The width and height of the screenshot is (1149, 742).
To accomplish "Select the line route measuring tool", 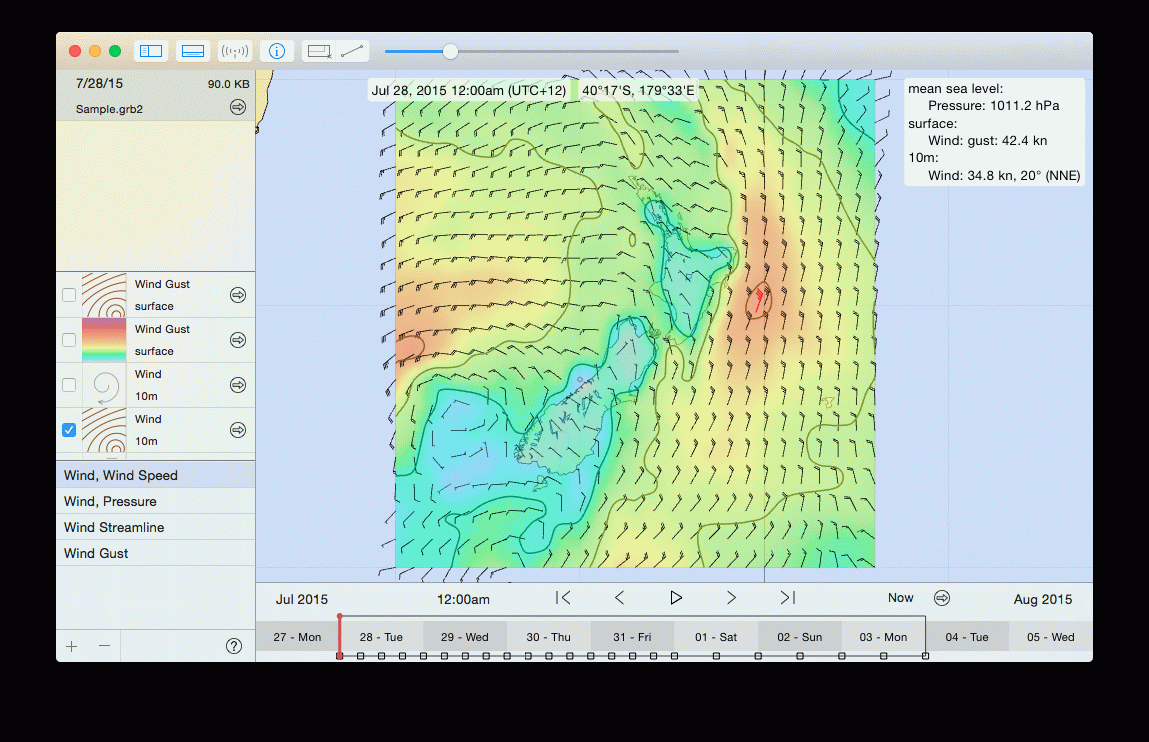I will 351,51.
